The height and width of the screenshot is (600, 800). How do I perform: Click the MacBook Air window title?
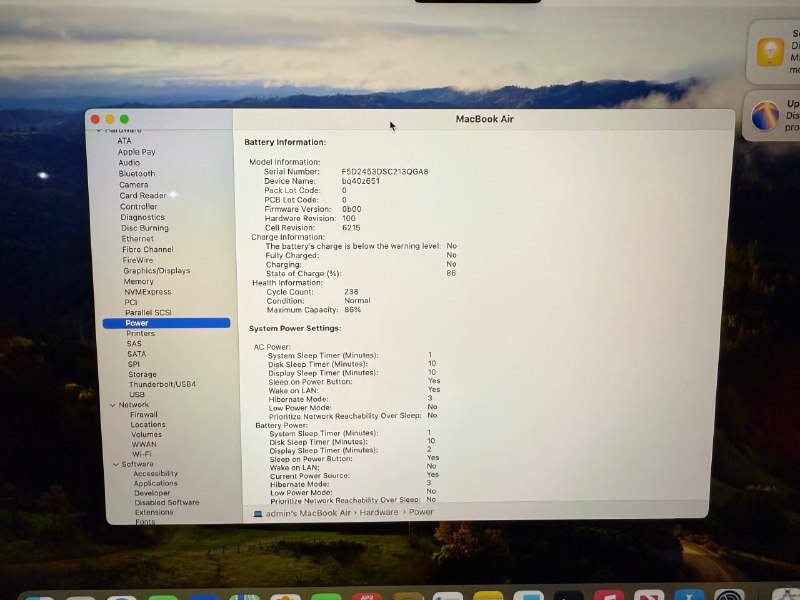coord(485,119)
